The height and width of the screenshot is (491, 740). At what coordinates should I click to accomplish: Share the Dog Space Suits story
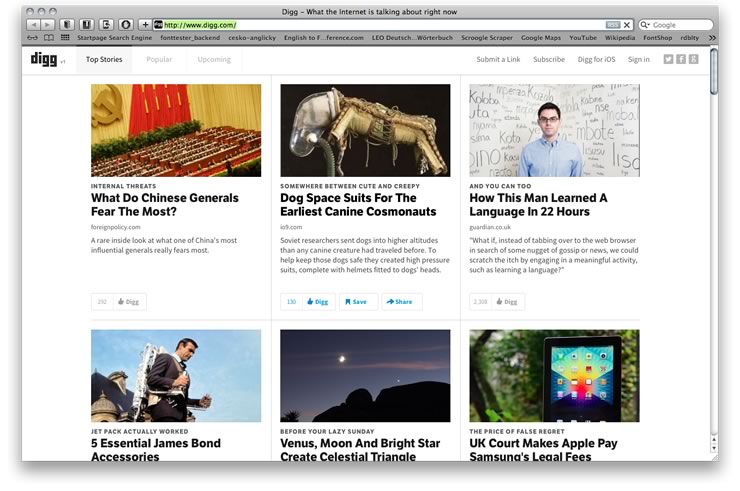tap(400, 301)
